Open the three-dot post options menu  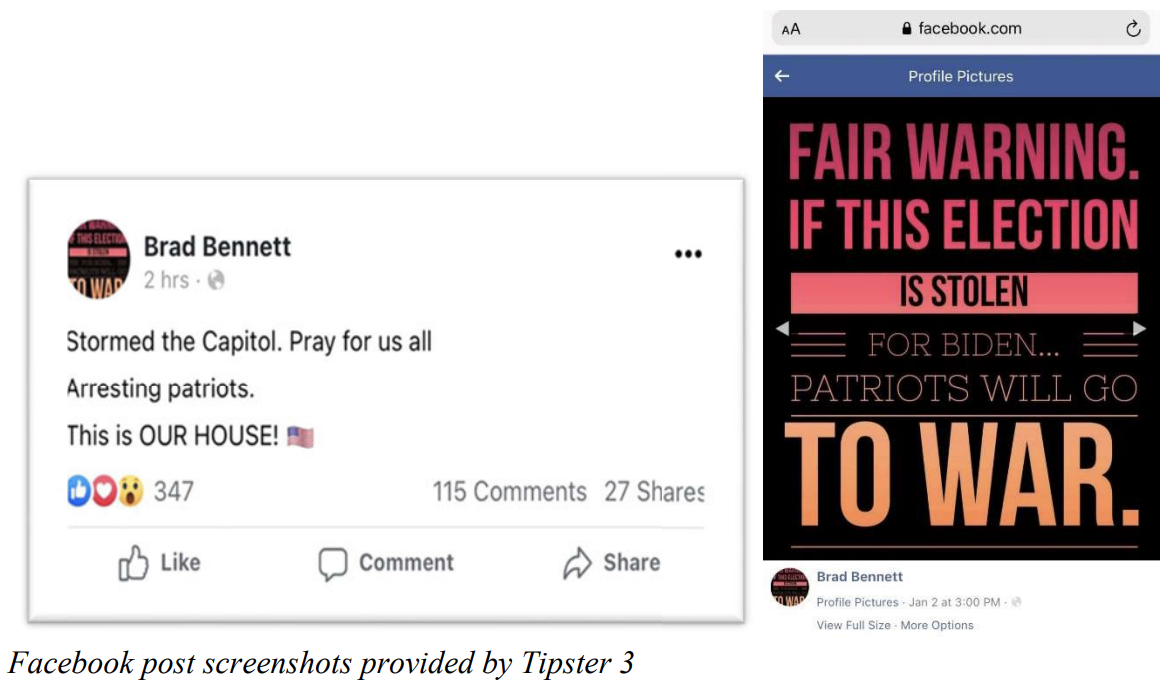688,254
